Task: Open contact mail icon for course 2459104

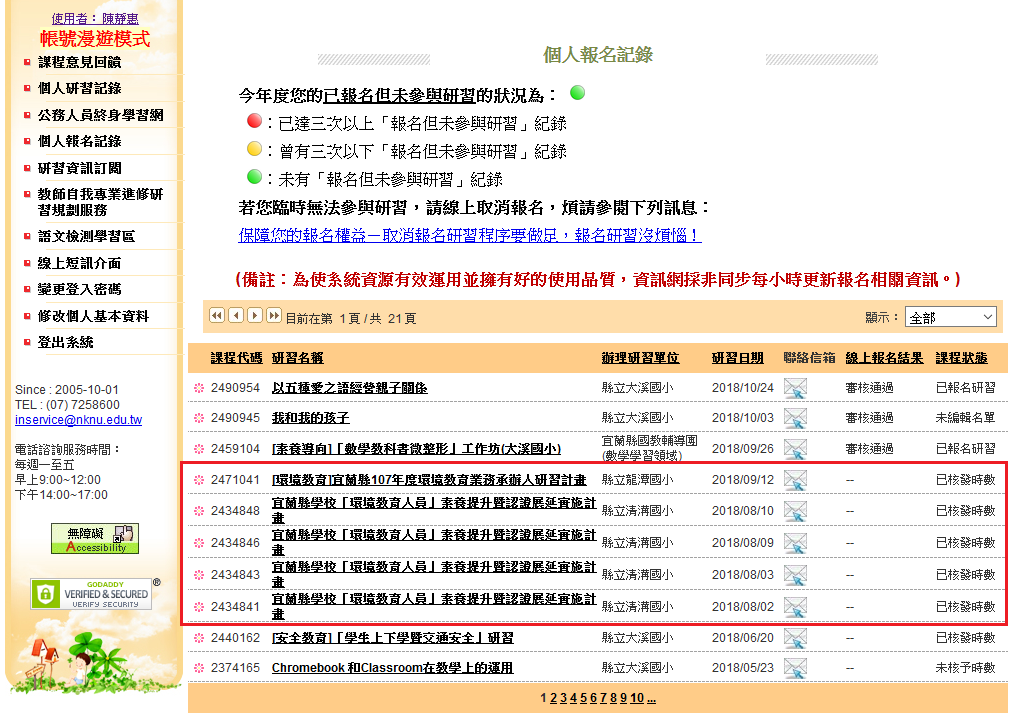Action: [795, 449]
